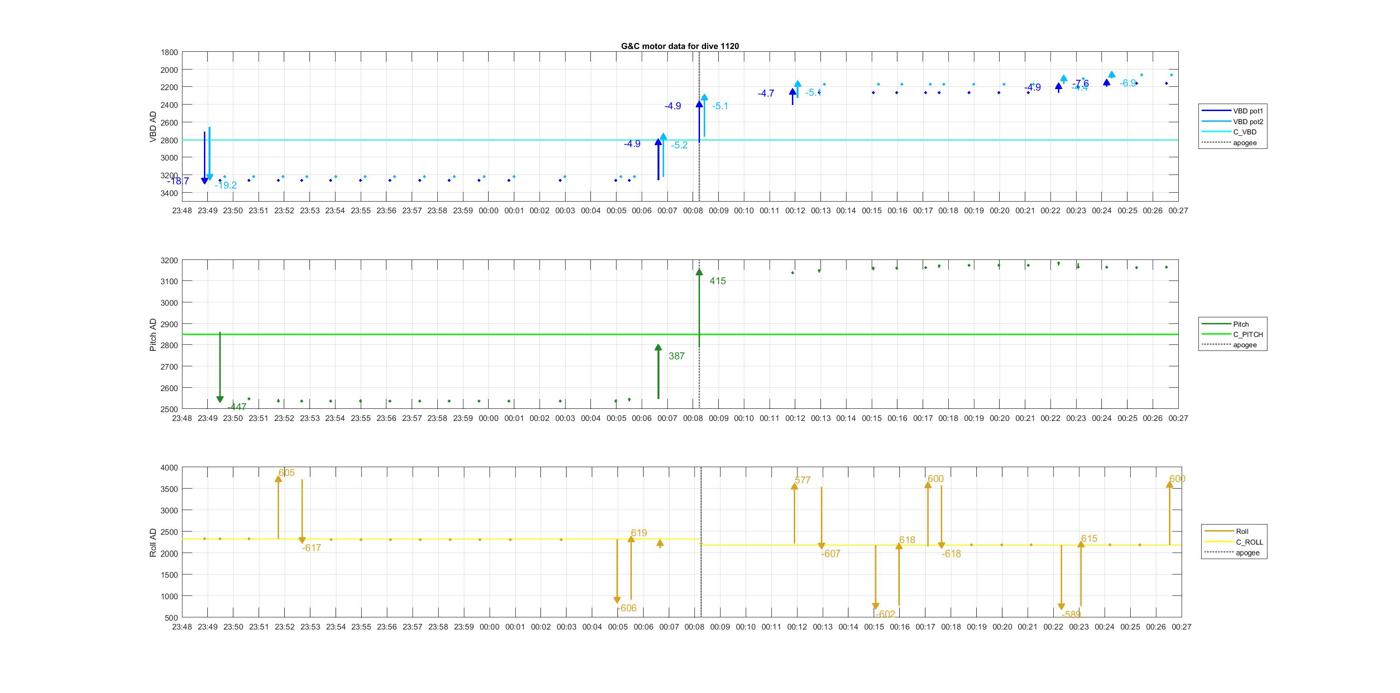Click the '2700' y-axis tick in Pitch plot

click(169, 367)
